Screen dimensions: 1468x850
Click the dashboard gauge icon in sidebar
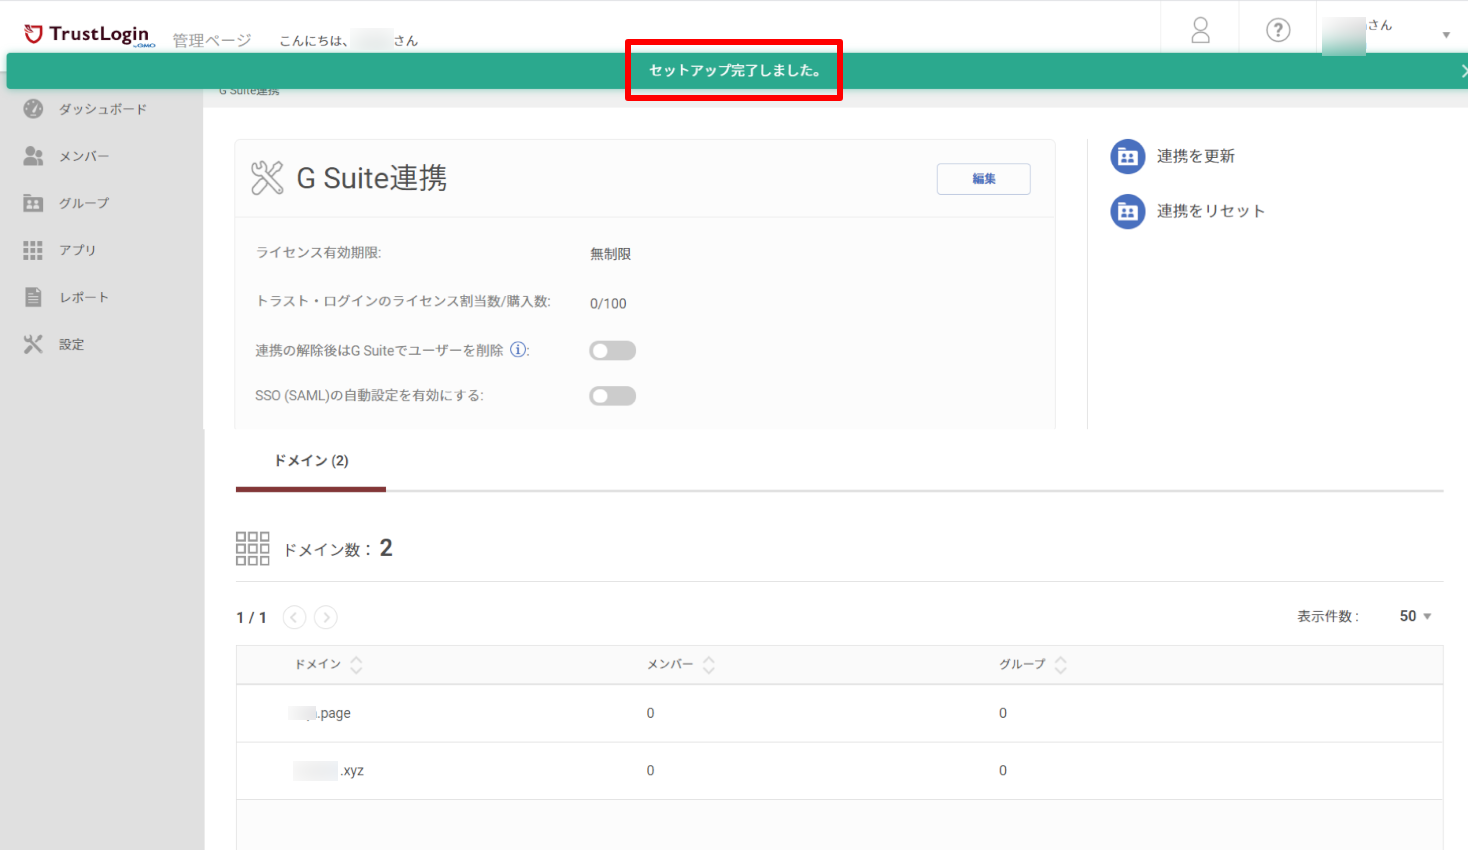tap(33, 108)
